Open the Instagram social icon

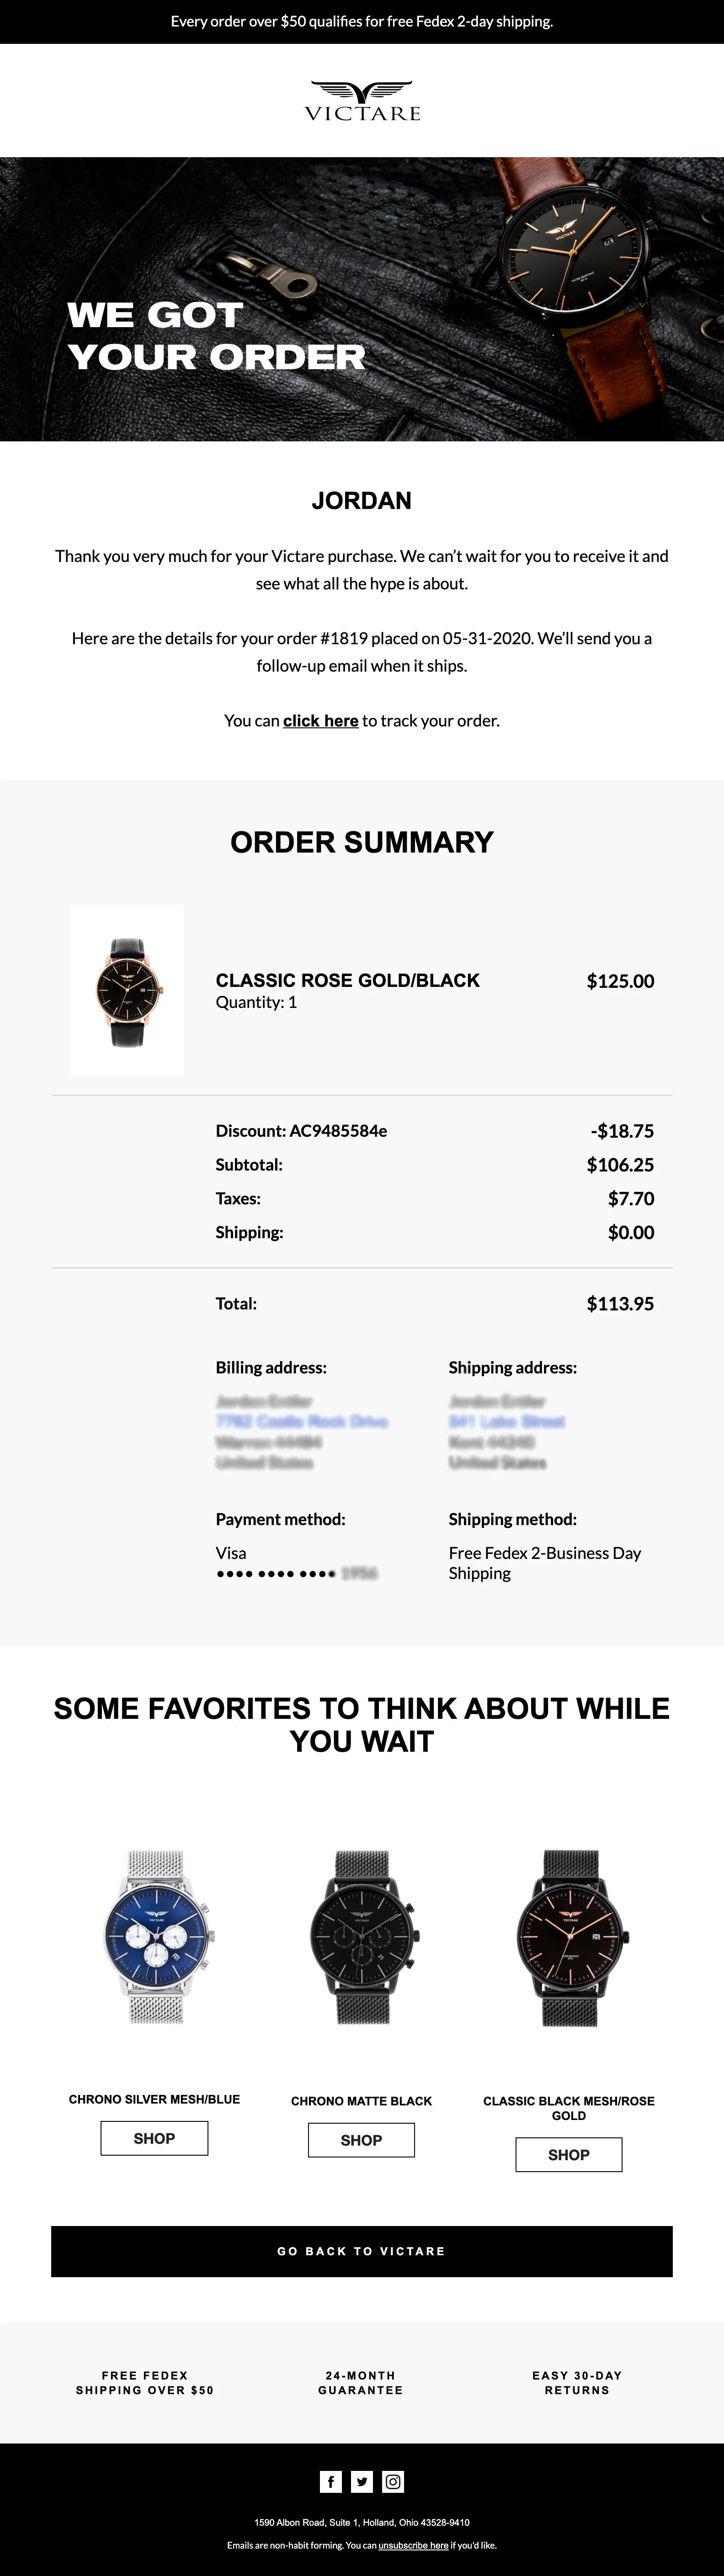(x=394, y=2481)
